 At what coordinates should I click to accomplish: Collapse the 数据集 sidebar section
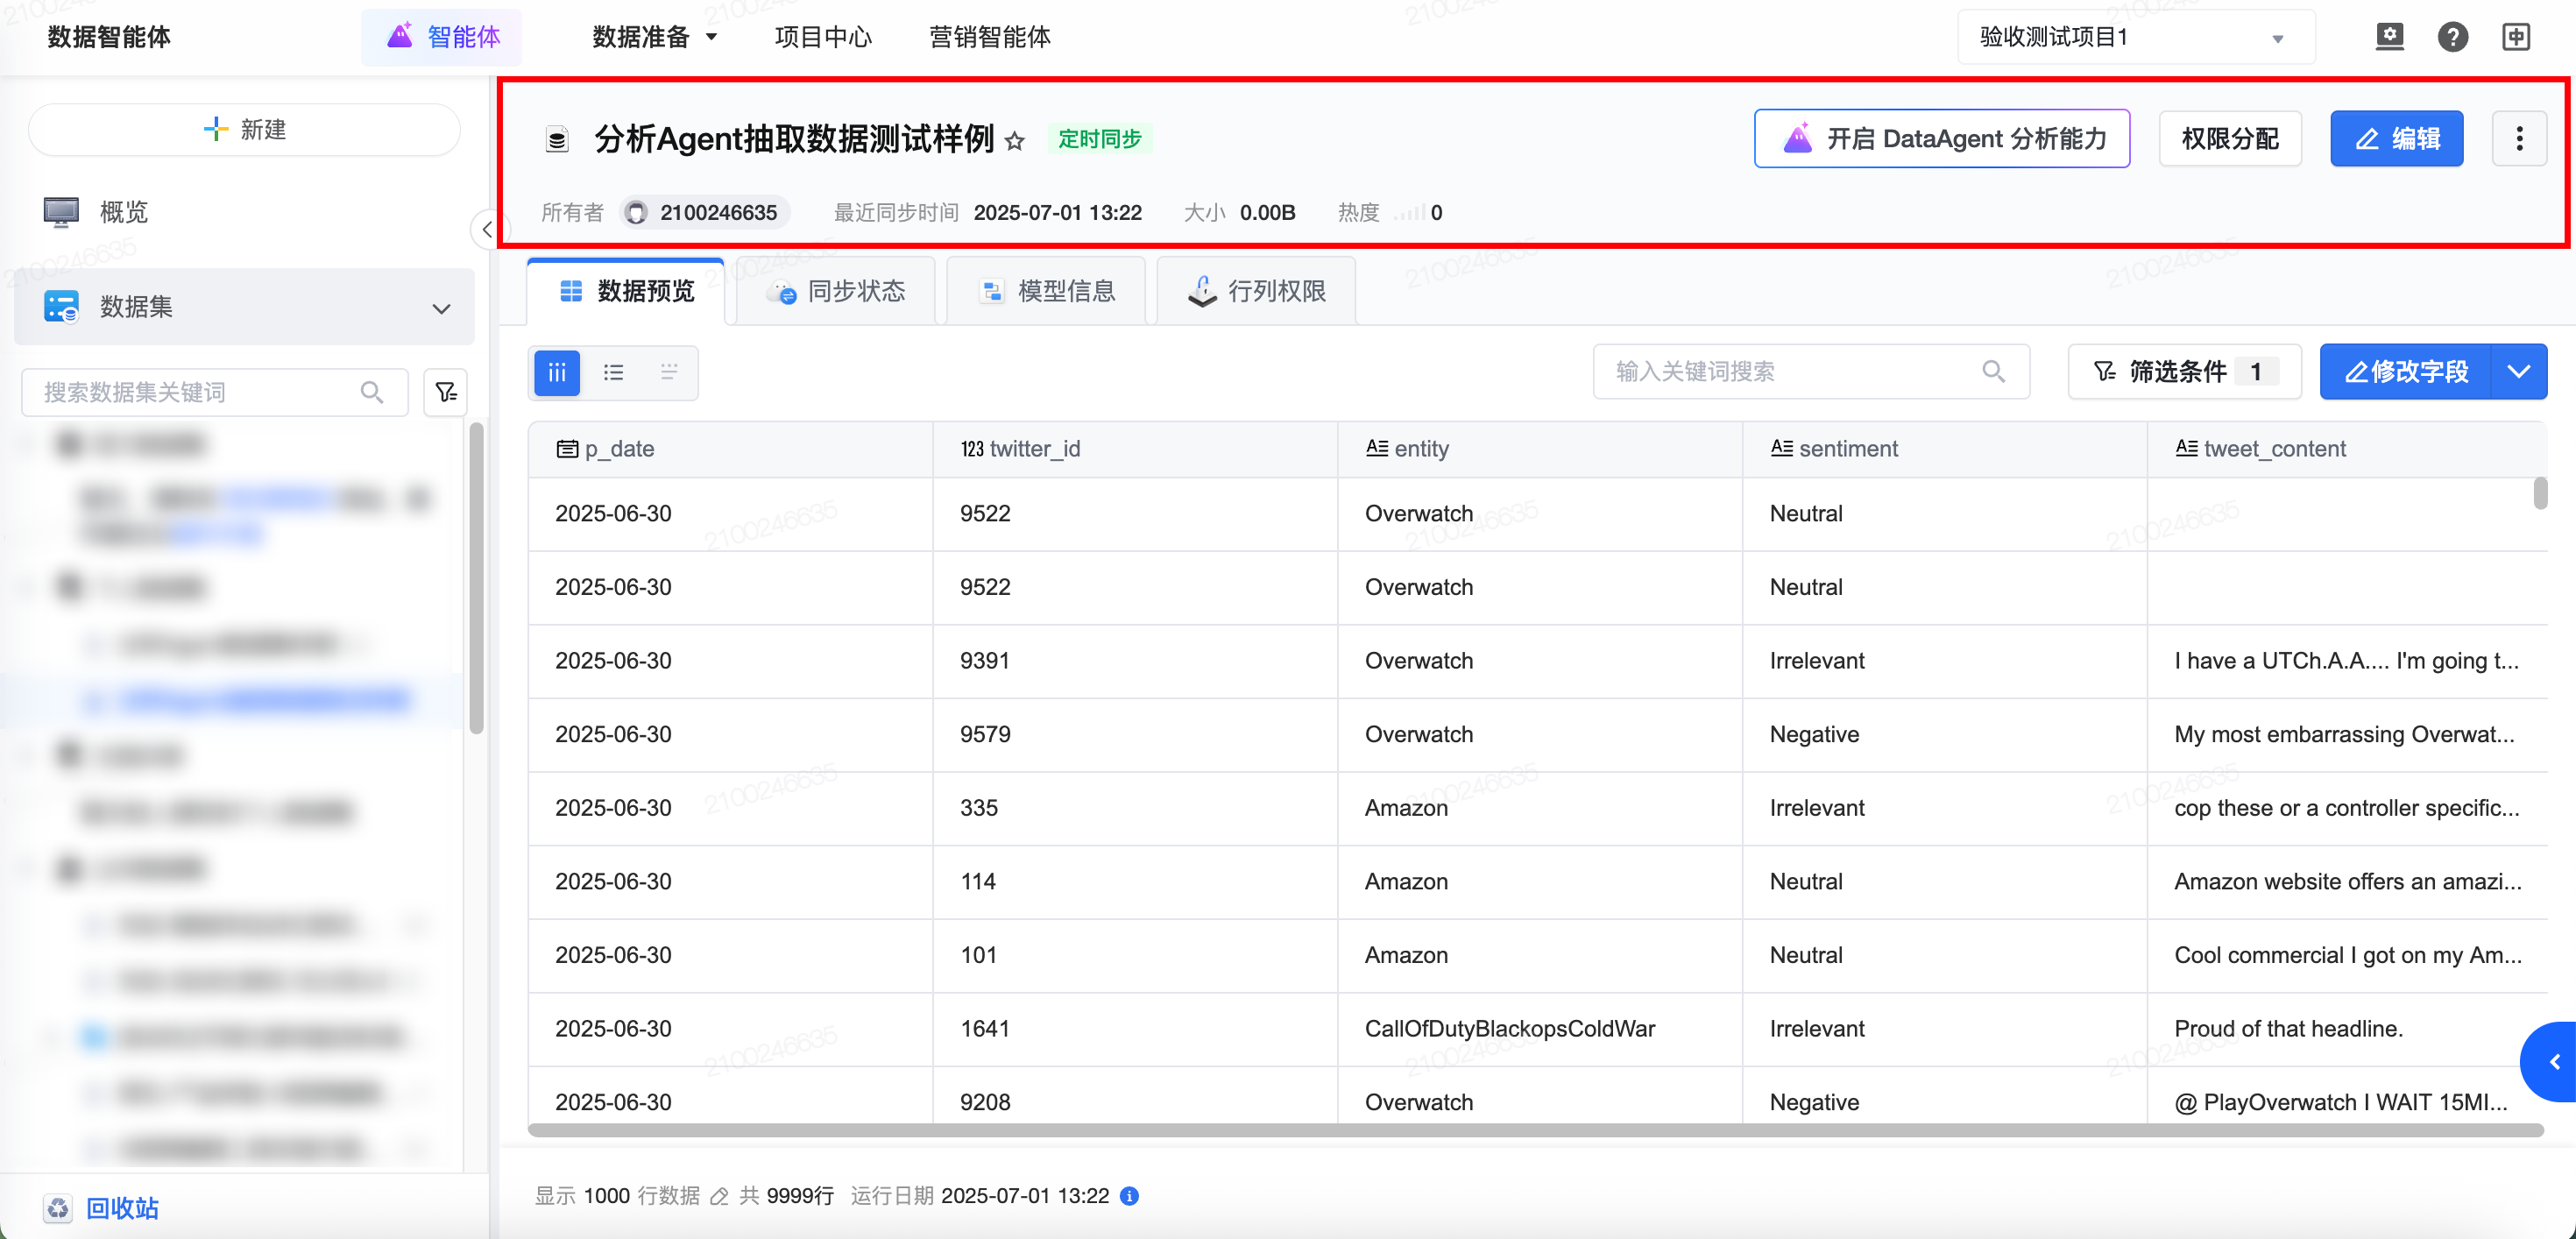(441, 308)
